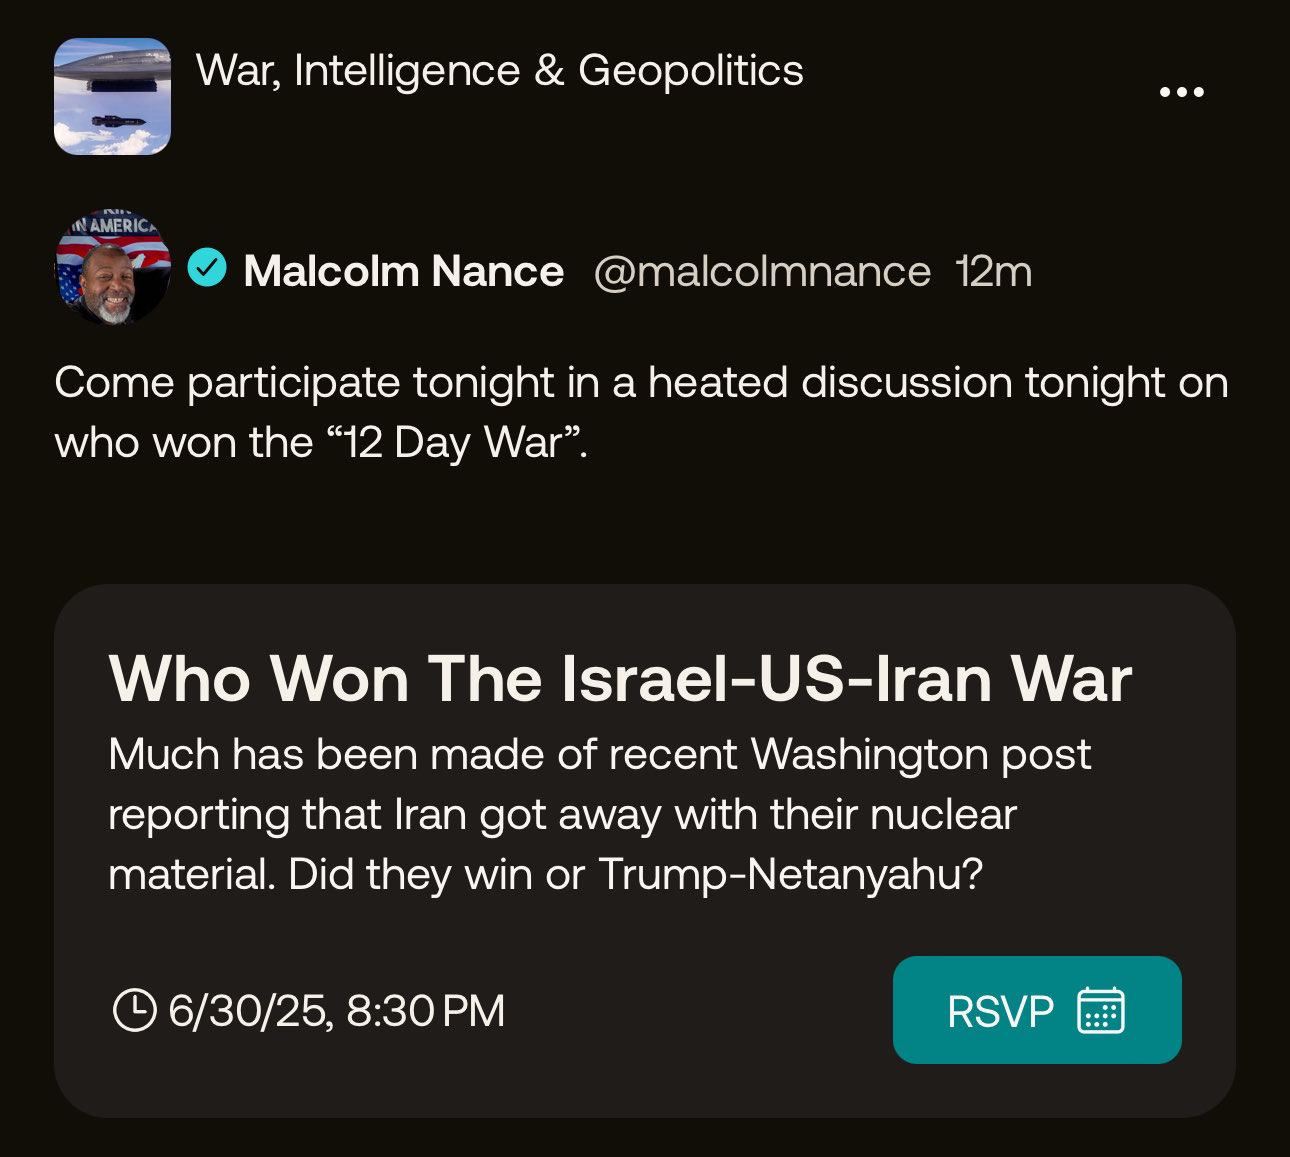The image size is (1290, 1157).
Task: Click the Malcolm Nance display name
Action: point(404,271)
